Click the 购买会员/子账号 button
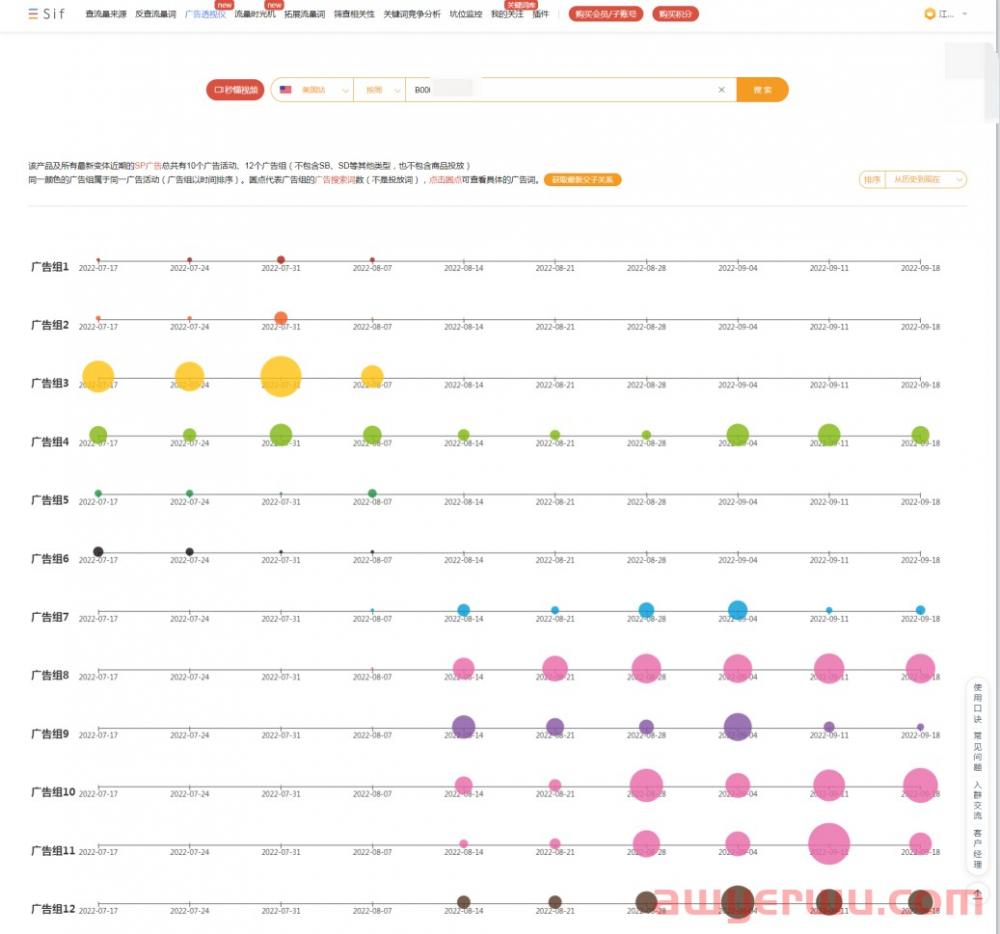 tap(606, 14)
